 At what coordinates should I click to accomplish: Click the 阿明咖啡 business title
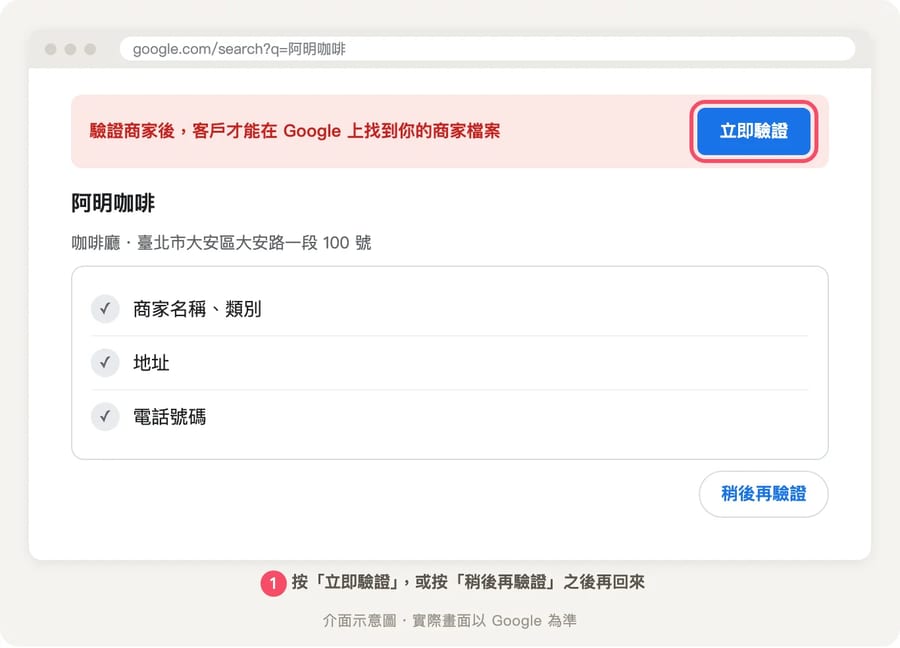113,203
